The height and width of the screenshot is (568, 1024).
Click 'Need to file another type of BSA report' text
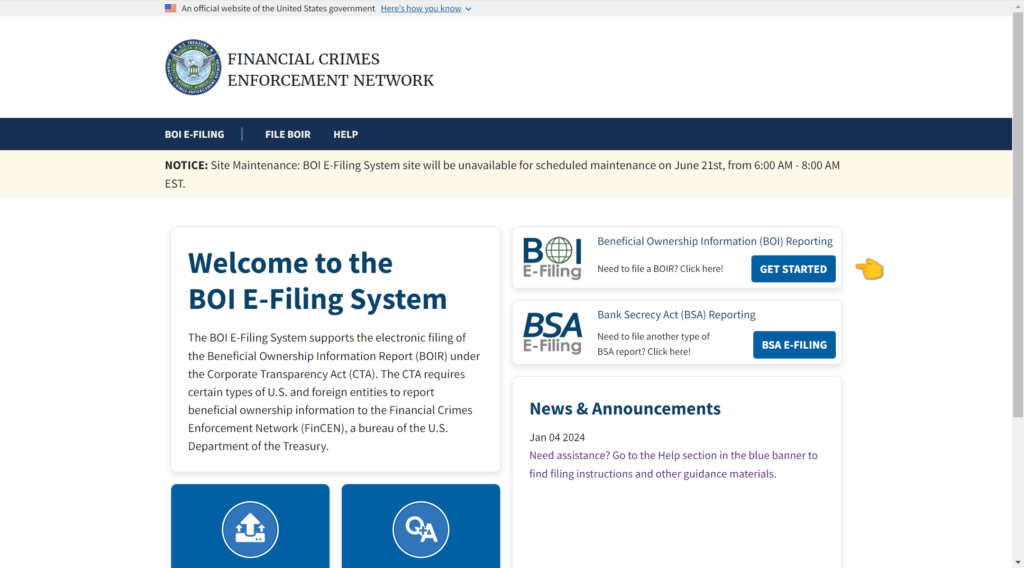[x=653, y=344]
